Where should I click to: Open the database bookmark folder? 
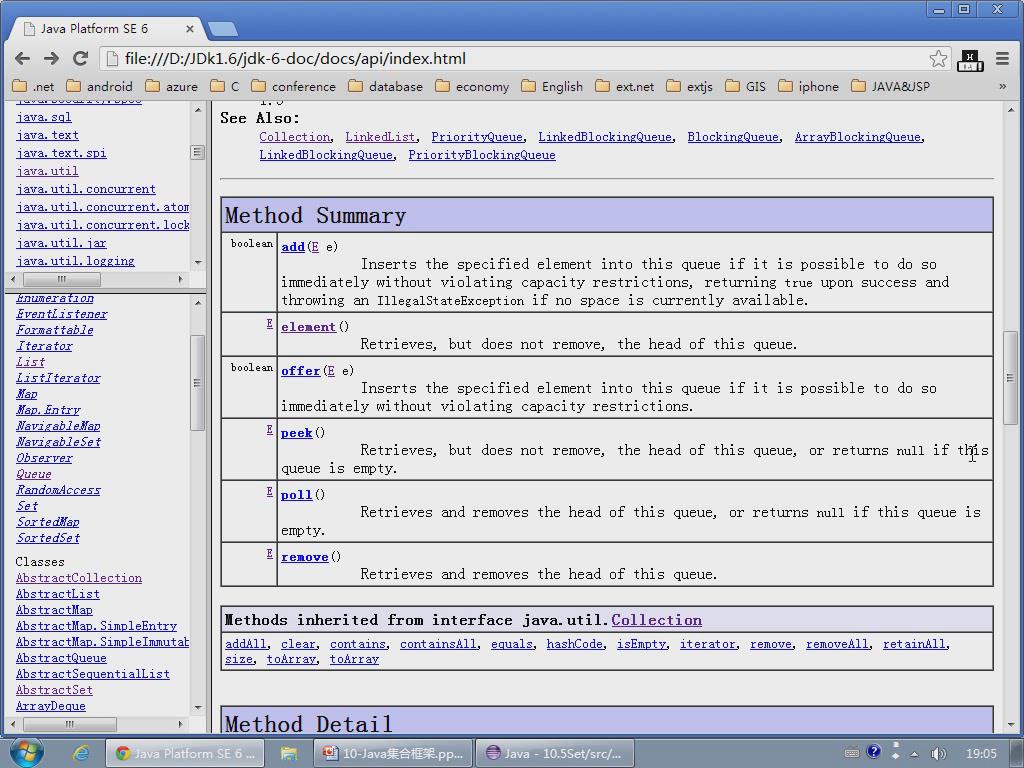coord(385,86)
